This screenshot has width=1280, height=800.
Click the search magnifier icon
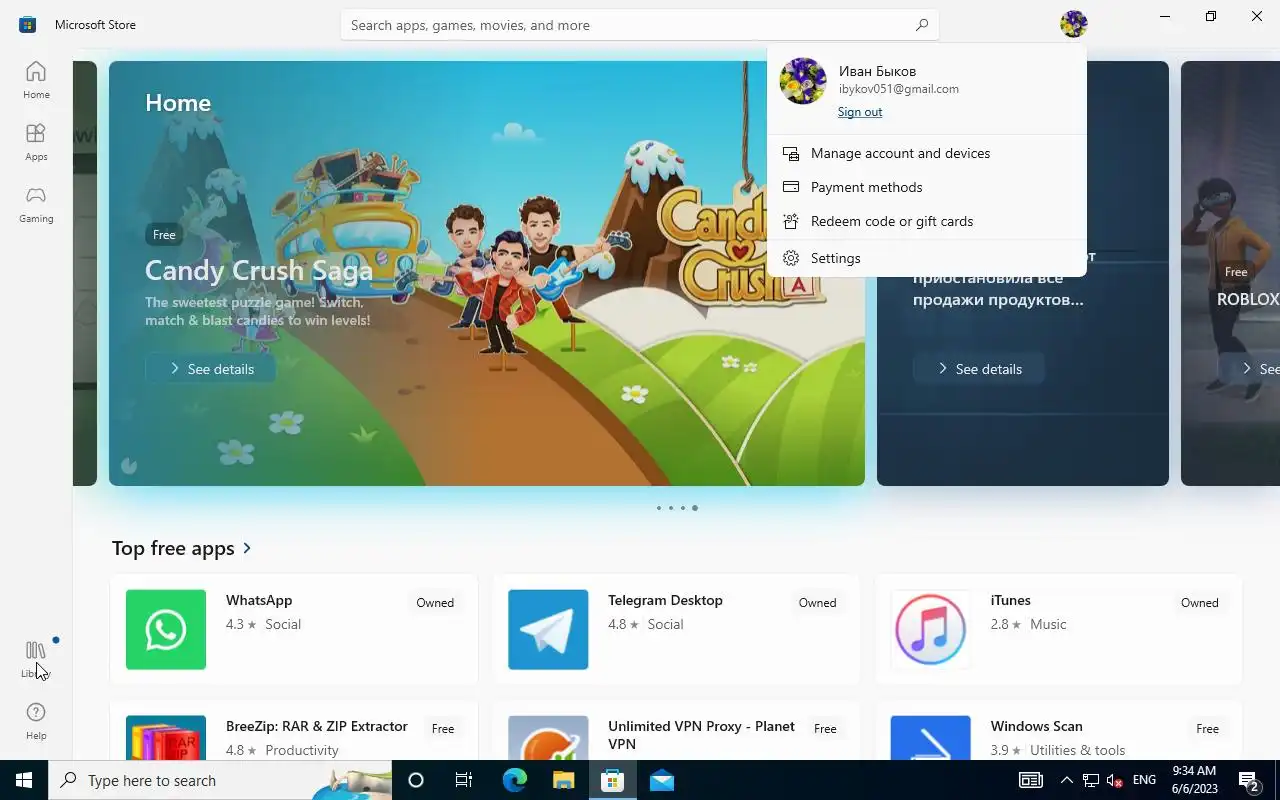point(922,25)
